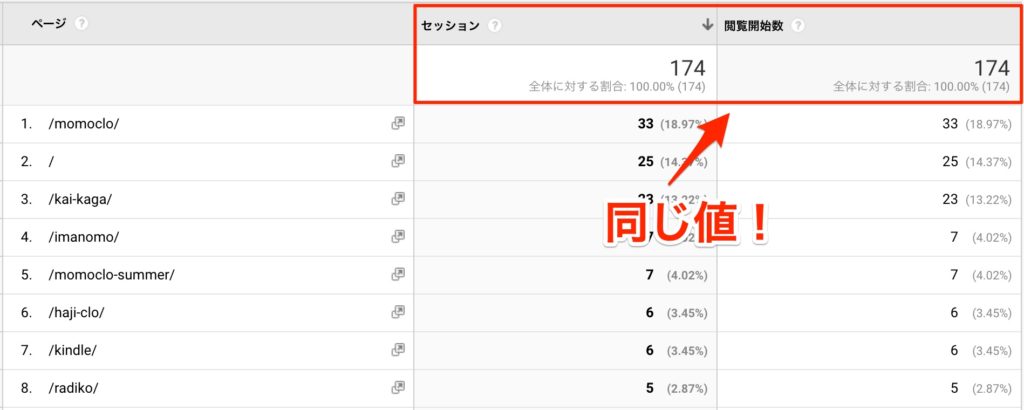Open /kindle/ page via external icon
1024x410 pixels.
coord(398,350)
